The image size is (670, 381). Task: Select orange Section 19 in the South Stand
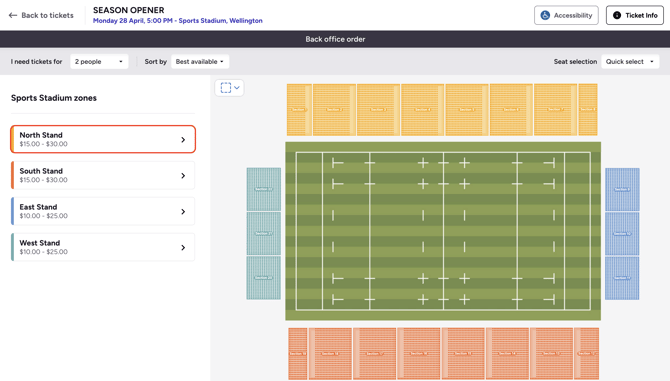tap(298, 354)
